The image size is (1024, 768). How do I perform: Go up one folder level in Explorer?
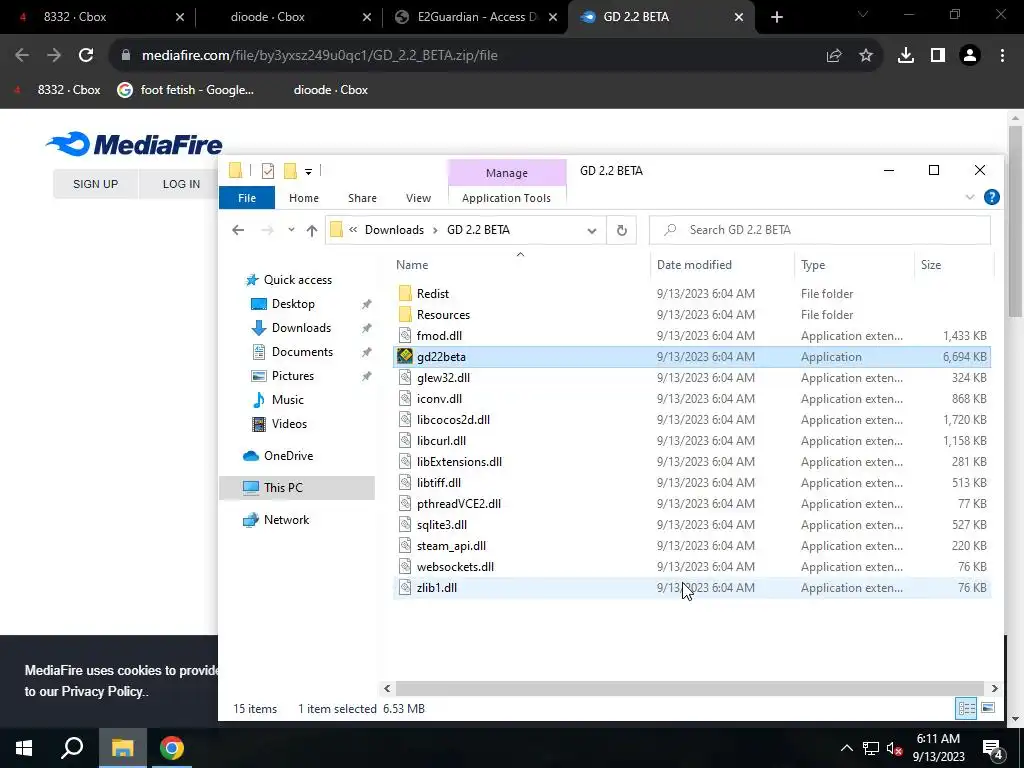pos(312,230)
